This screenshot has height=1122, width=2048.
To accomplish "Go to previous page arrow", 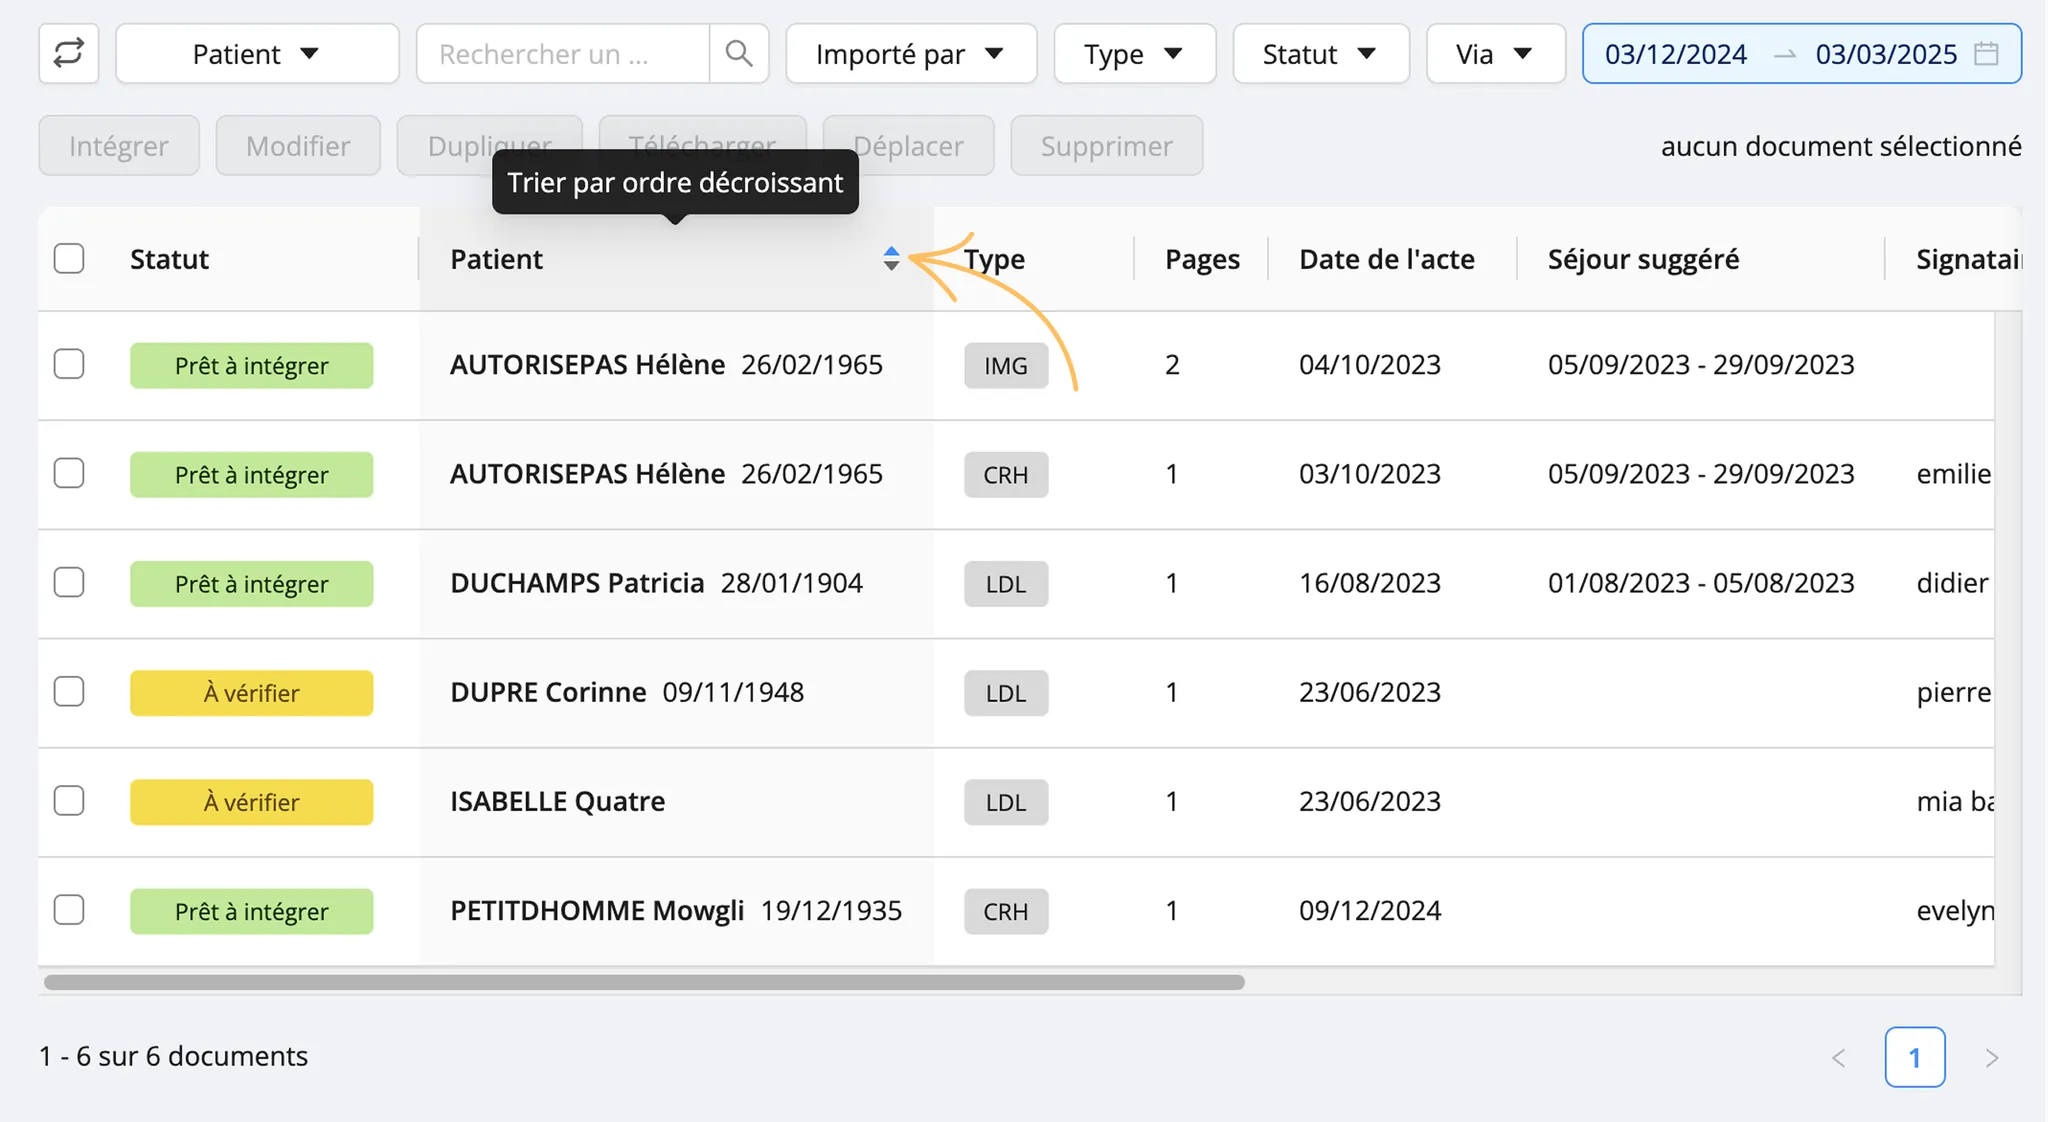I will coord(1838,1058).
